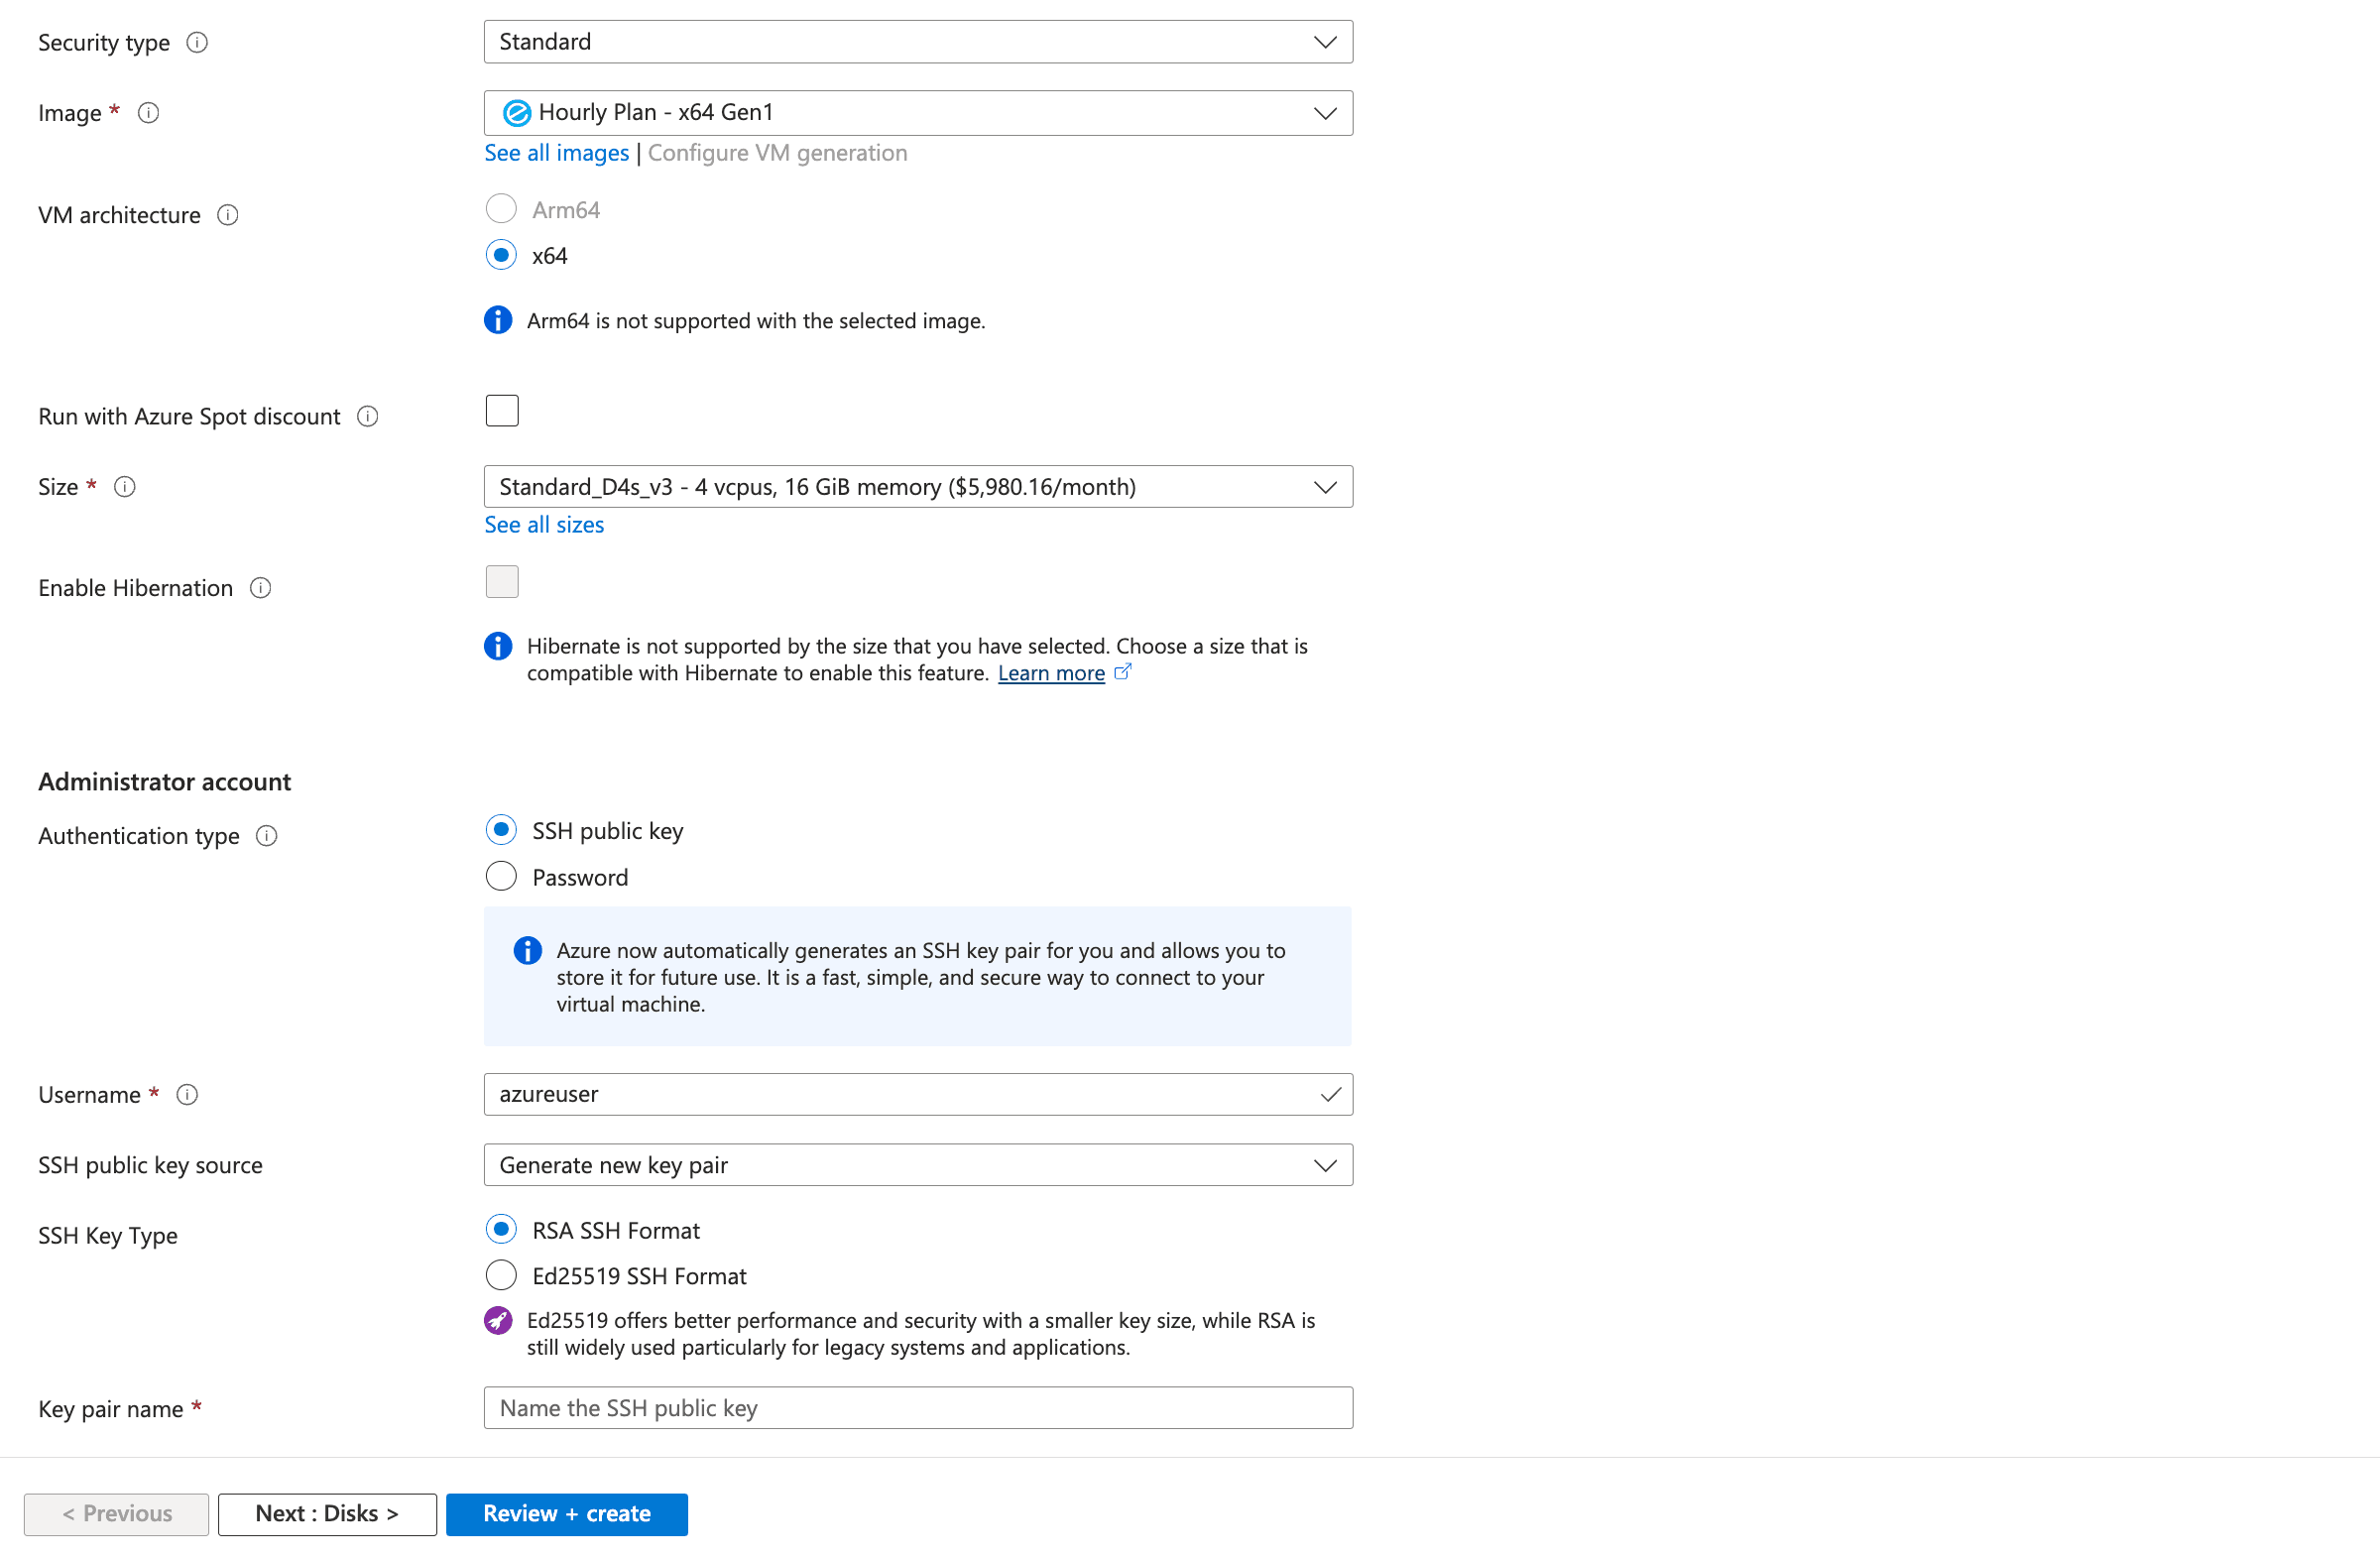Open SSH public key source dropdown
The width and height of the screenshot is (2380, 1559).
coord(917,1165)
